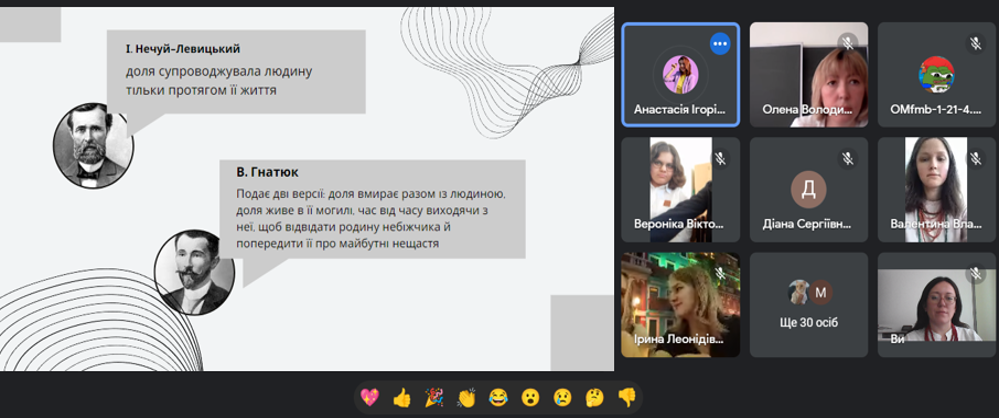999x418 pixels.
Task: Click muted mic icon on Вероніка Вікто tile
Action: (x=720, y=158)
